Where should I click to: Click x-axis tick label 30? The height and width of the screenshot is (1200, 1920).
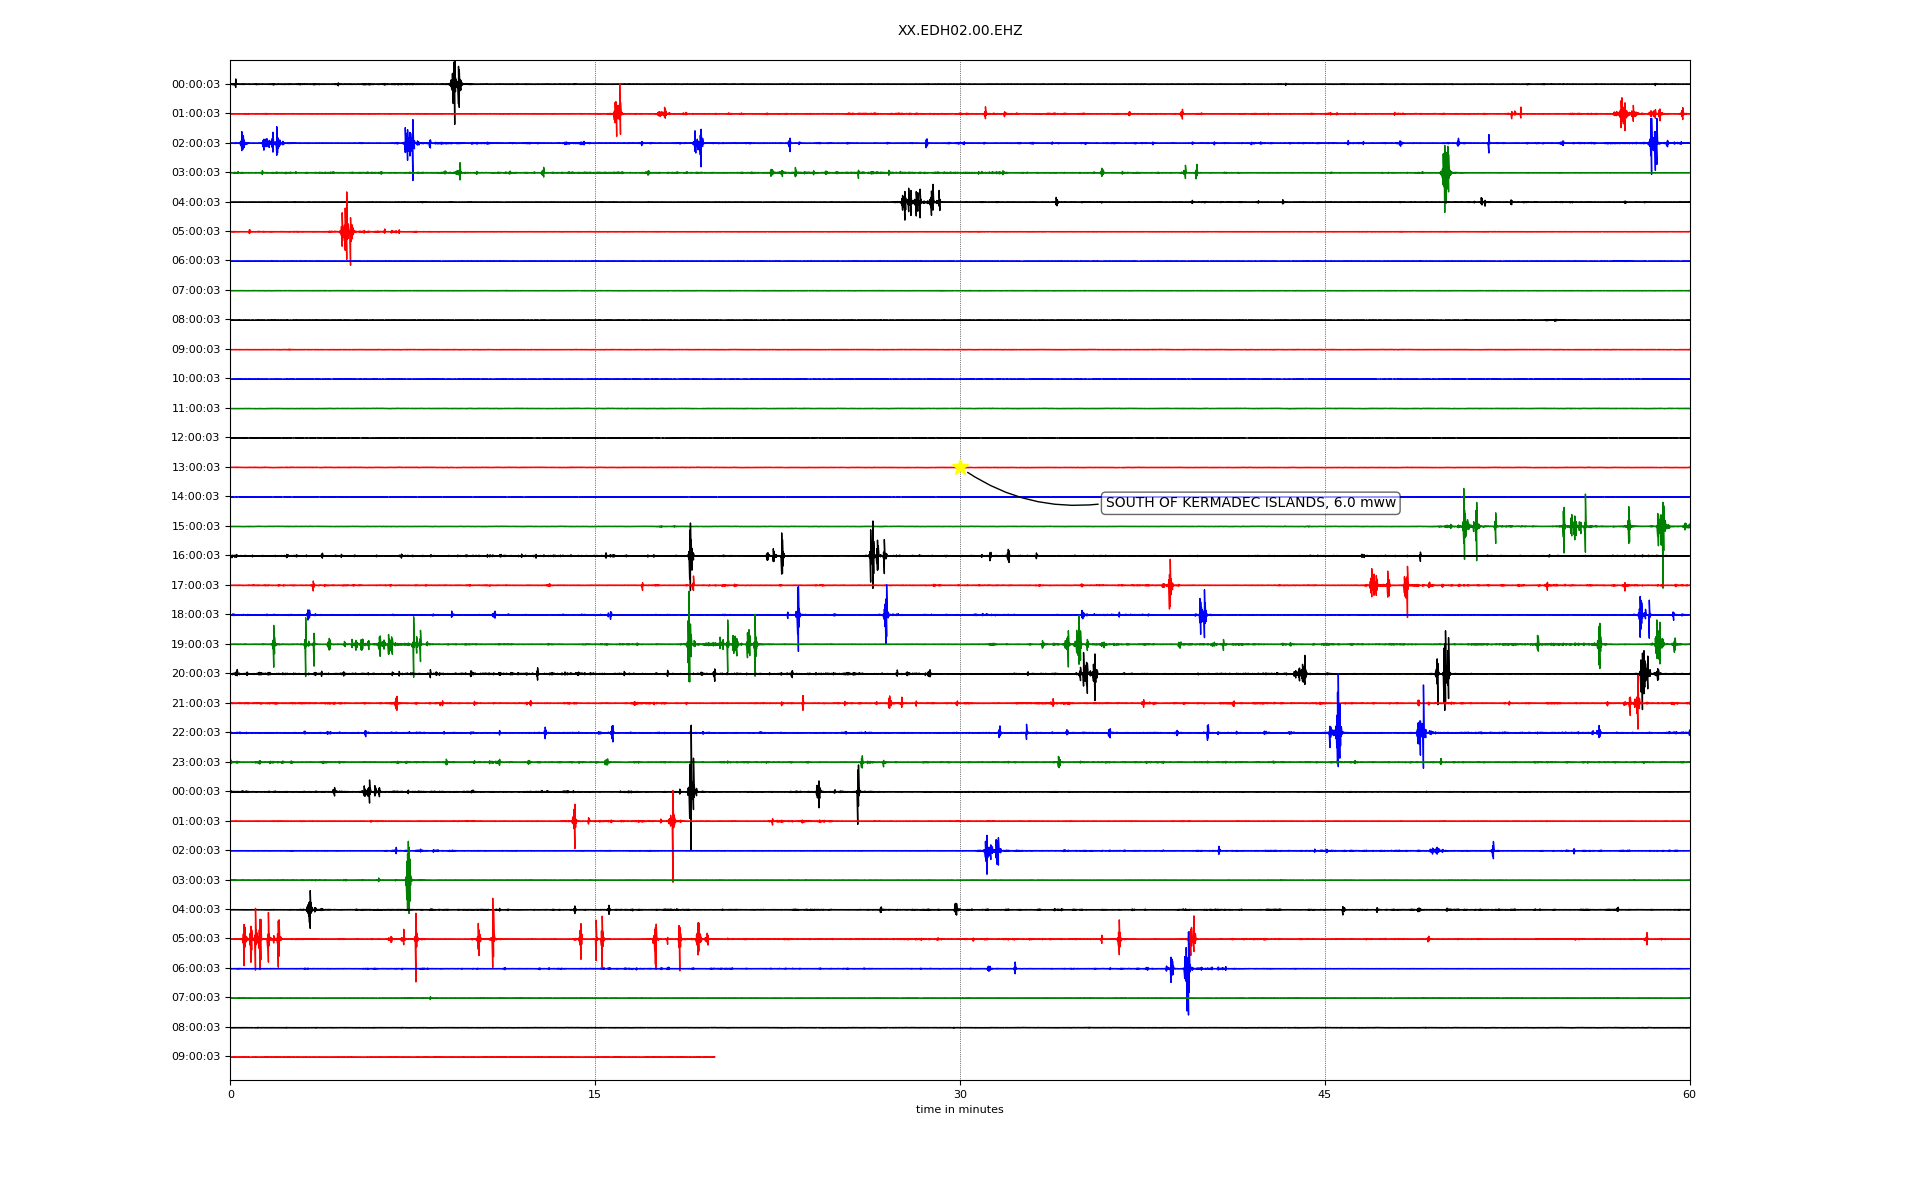click(960, 1095)
